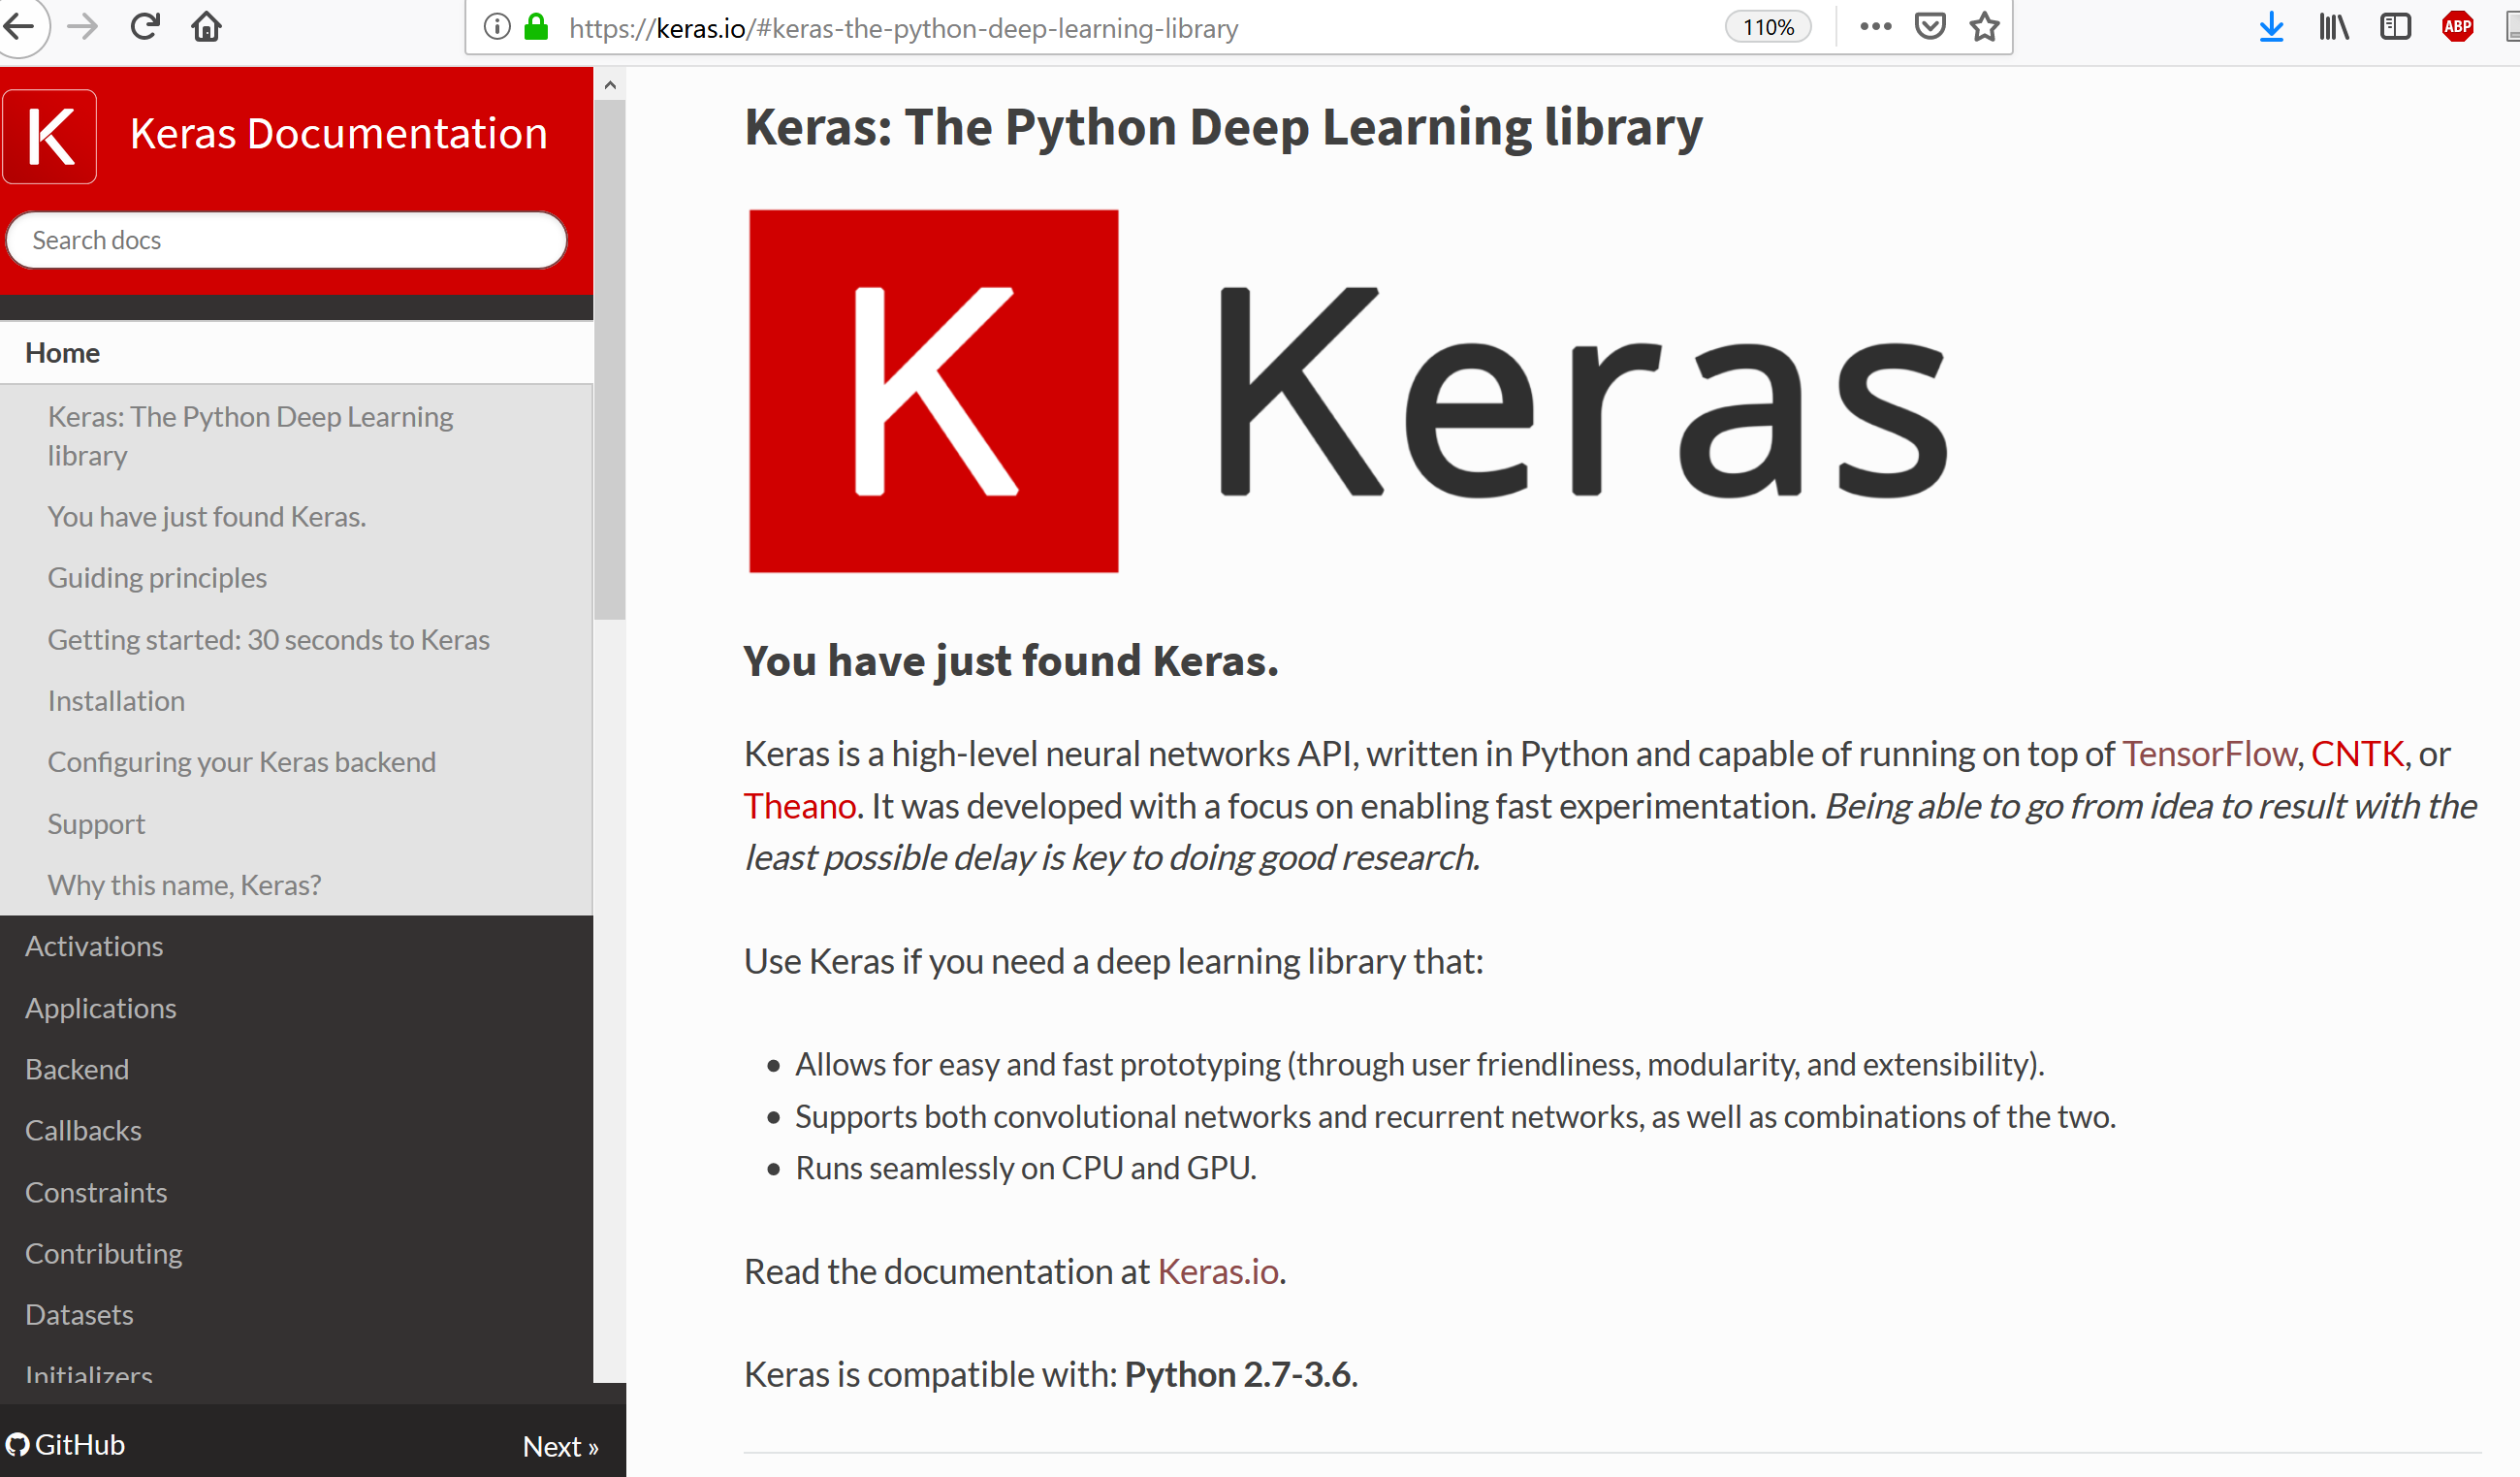Show the downloads arrow panel
2520x1477 pixels.
tap(2271, 27)
